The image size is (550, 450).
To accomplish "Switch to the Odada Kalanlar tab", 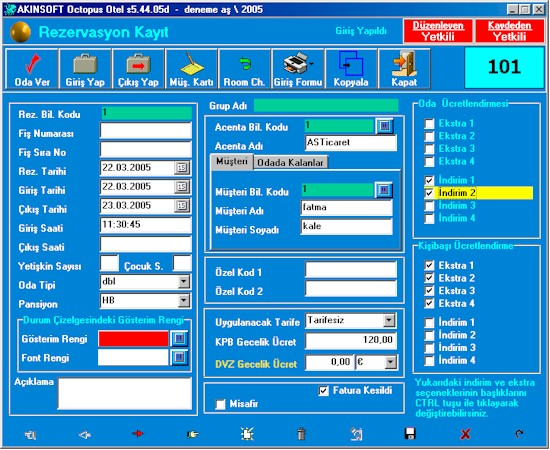I will click(x=290, y=163).
